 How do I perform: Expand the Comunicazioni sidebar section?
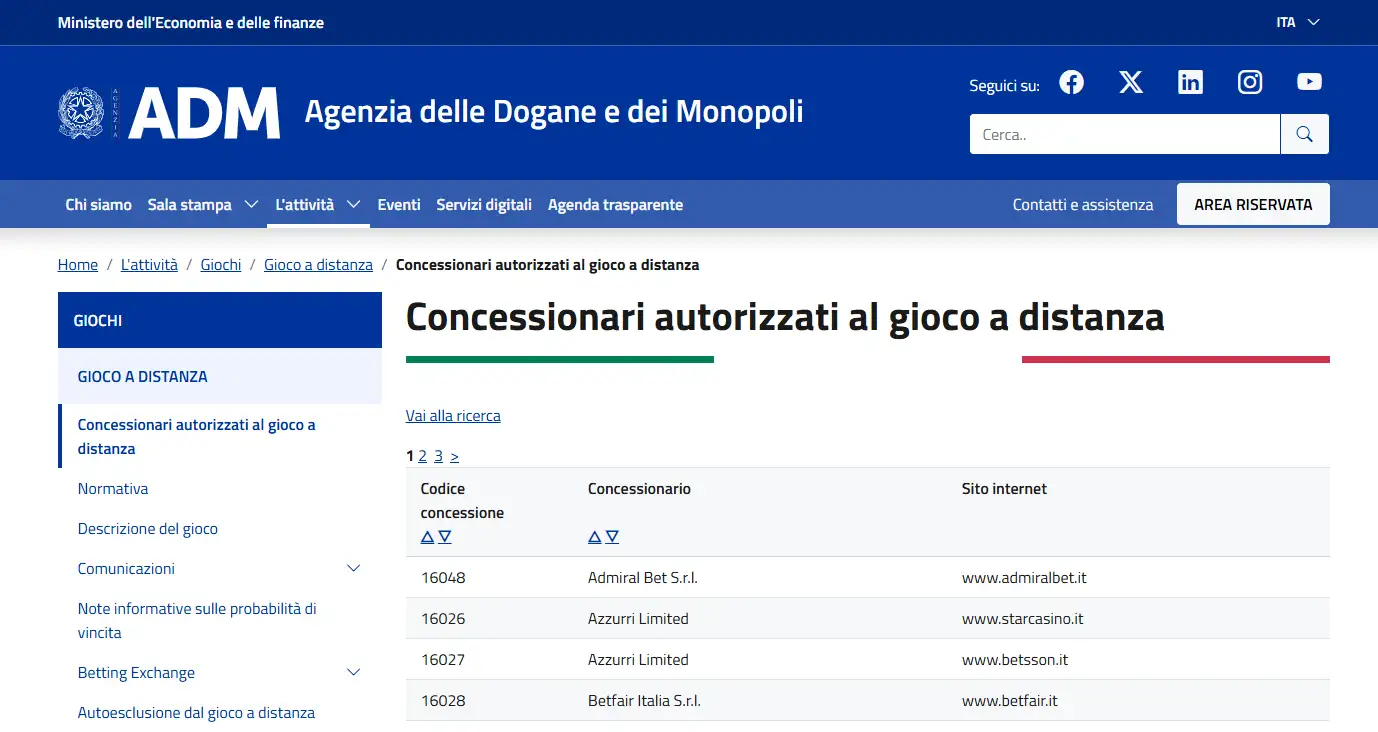click(353, 569)
